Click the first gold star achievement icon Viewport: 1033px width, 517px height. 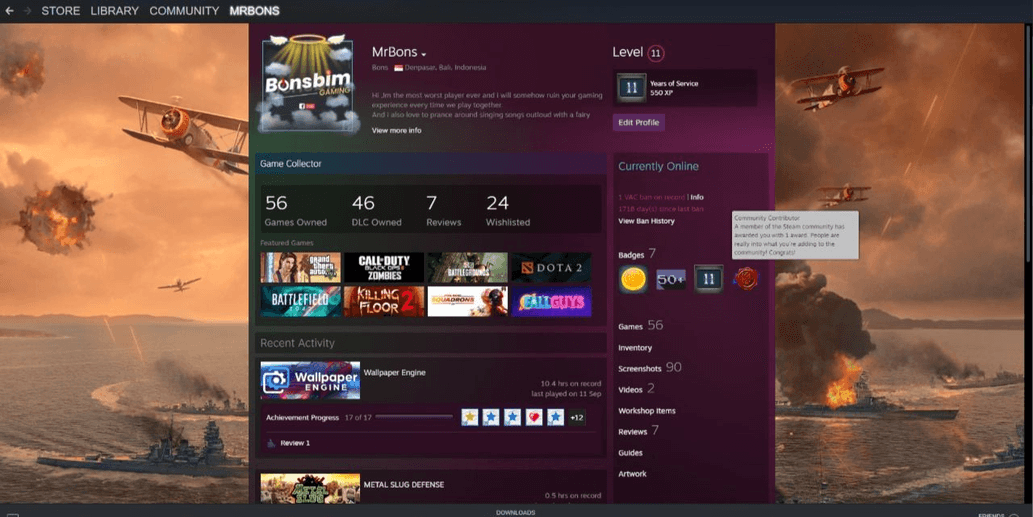click(469, 418)
